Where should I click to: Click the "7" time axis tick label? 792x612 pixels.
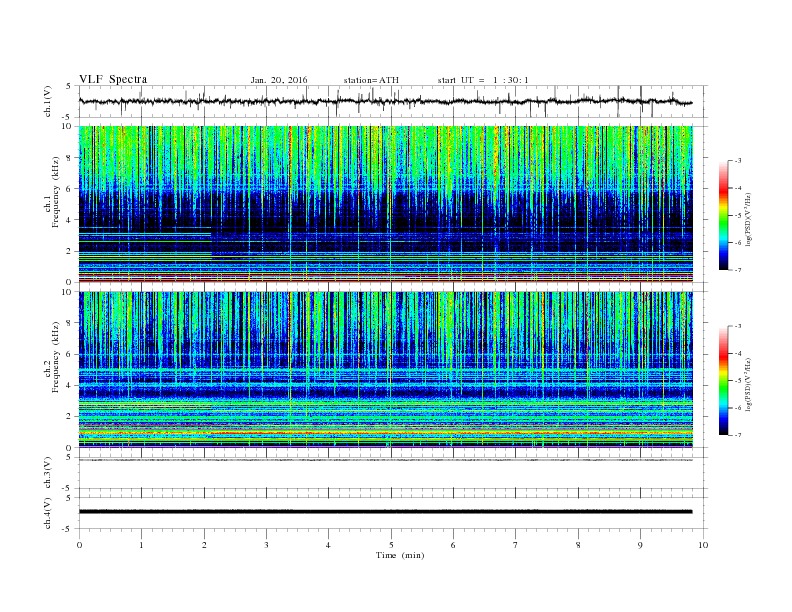coord(516,545)
